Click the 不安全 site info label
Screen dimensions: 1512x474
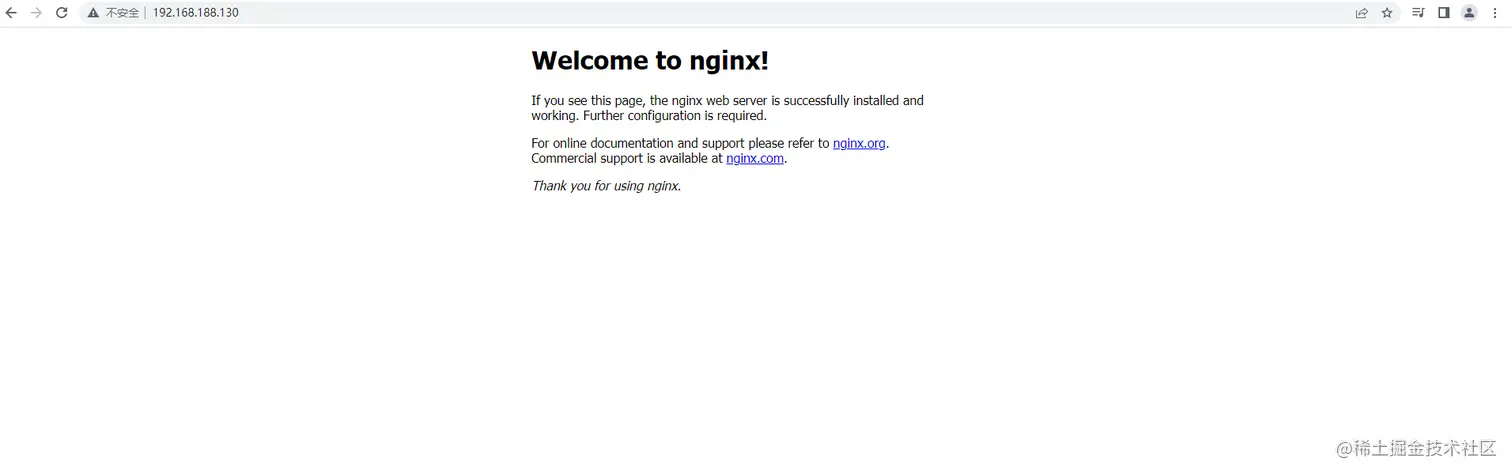pos(122,13)
